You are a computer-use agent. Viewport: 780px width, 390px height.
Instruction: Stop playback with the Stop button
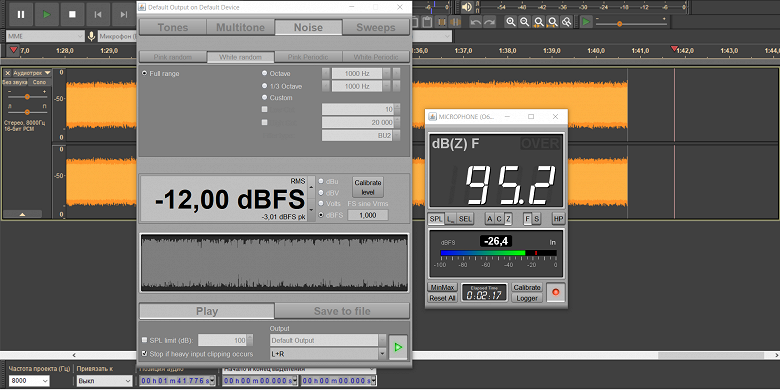[73, 14]
